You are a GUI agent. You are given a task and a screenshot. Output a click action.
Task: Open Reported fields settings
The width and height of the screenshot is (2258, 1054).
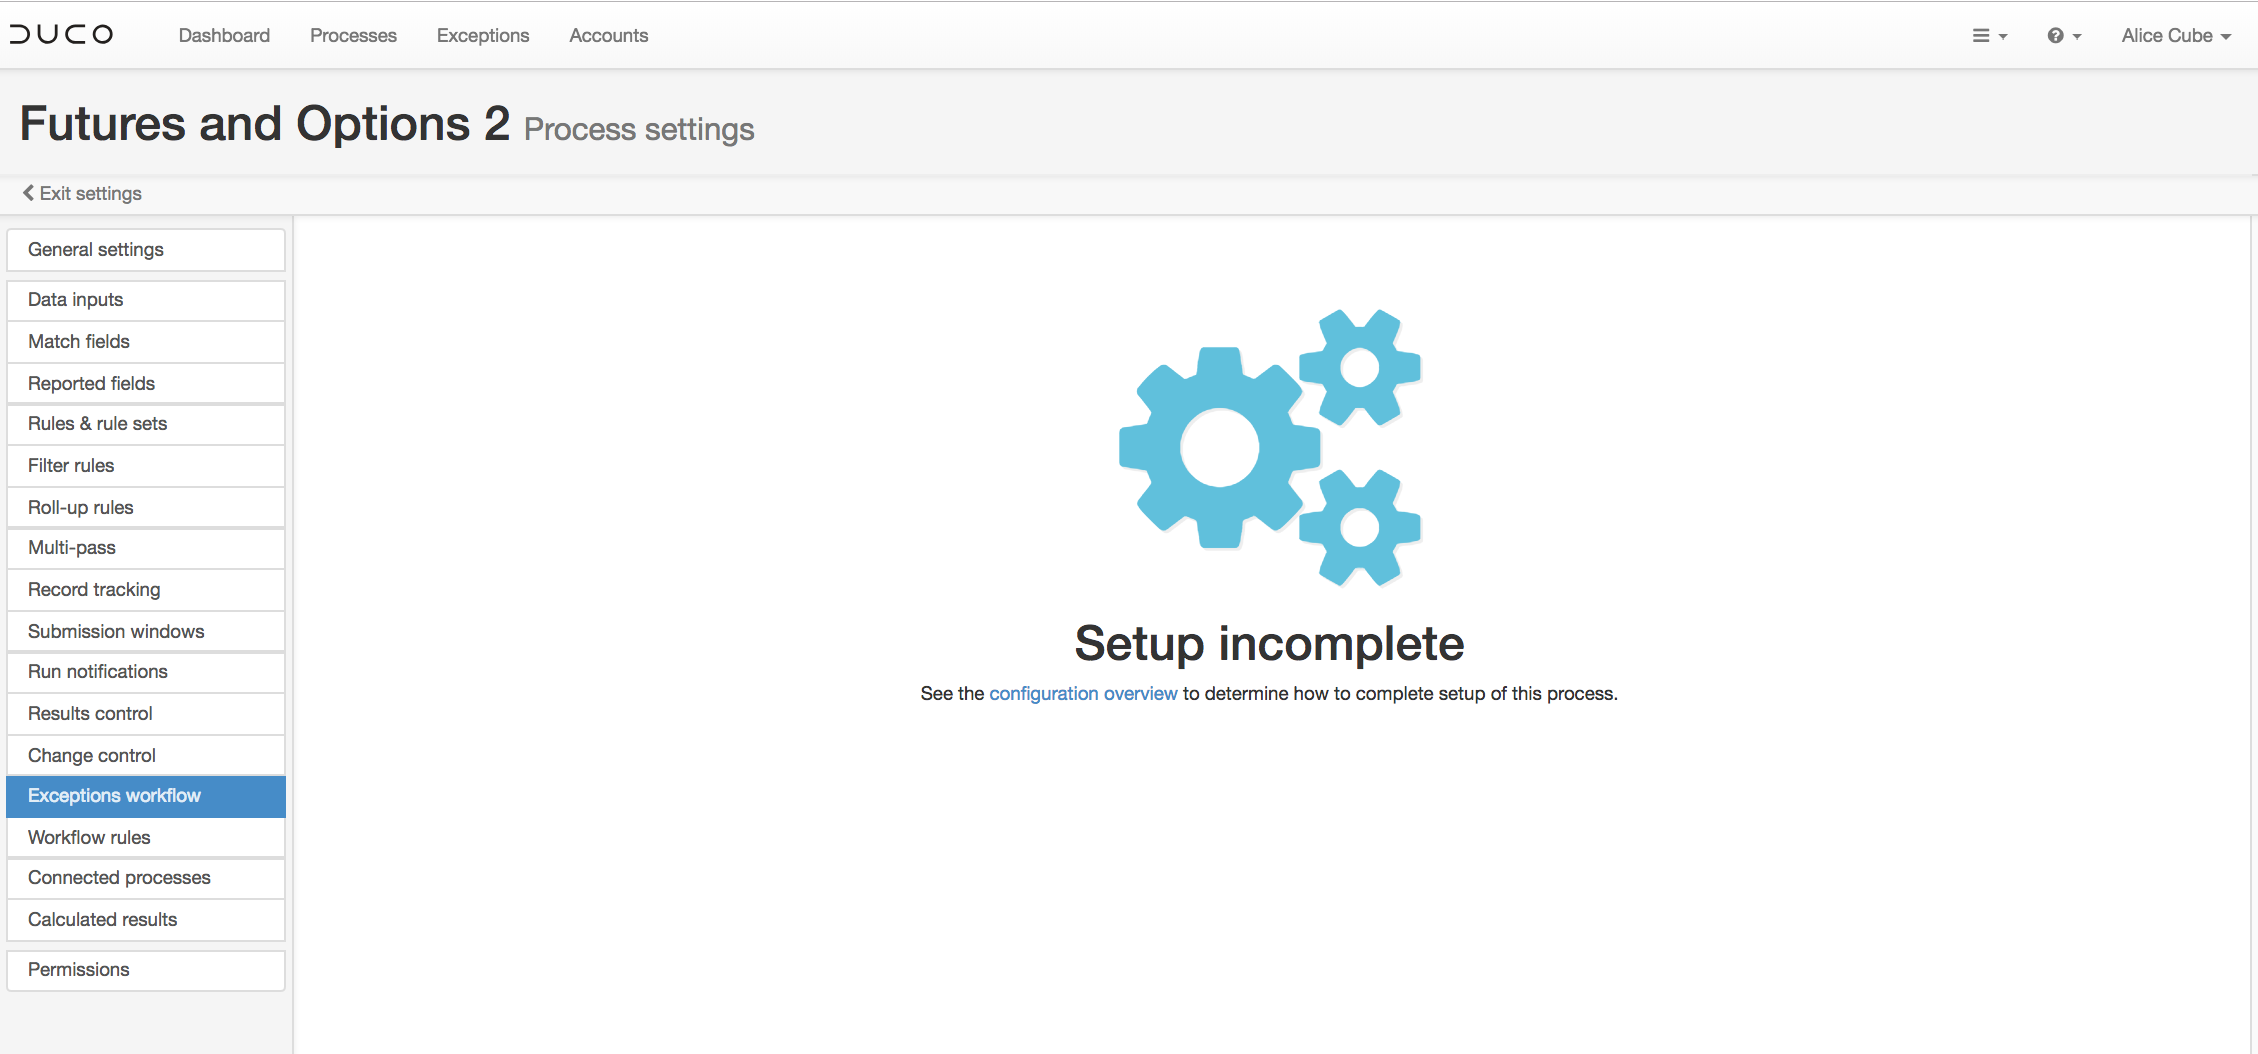coord(146,384)
